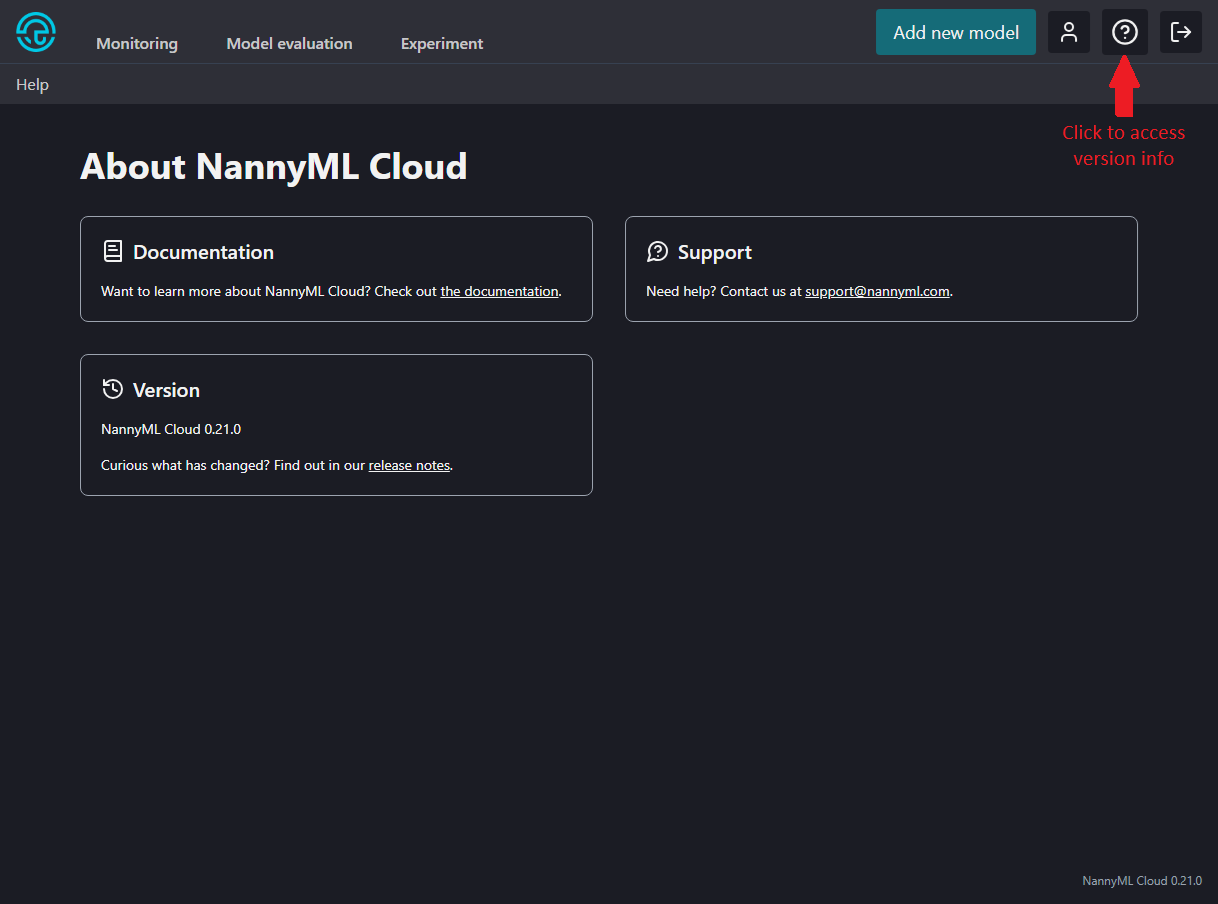Click the NannyML logo in header
This screenshot has width=1218, height=904.
click(36, 33)
